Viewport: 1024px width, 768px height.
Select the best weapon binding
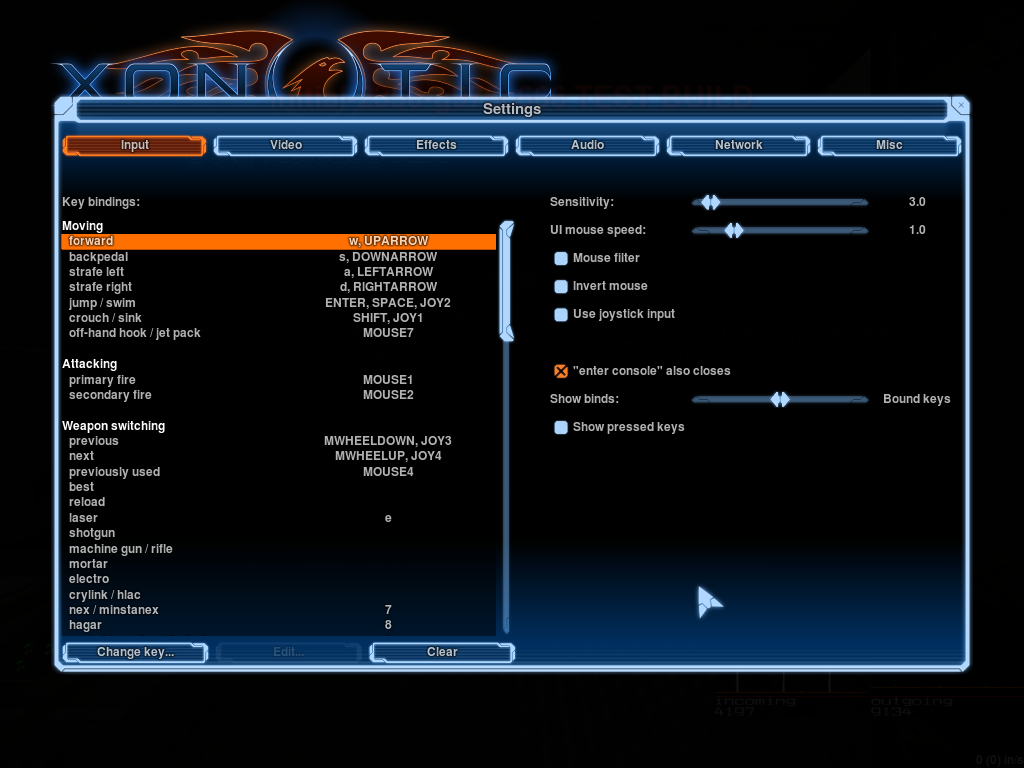(x=279, y=487)
